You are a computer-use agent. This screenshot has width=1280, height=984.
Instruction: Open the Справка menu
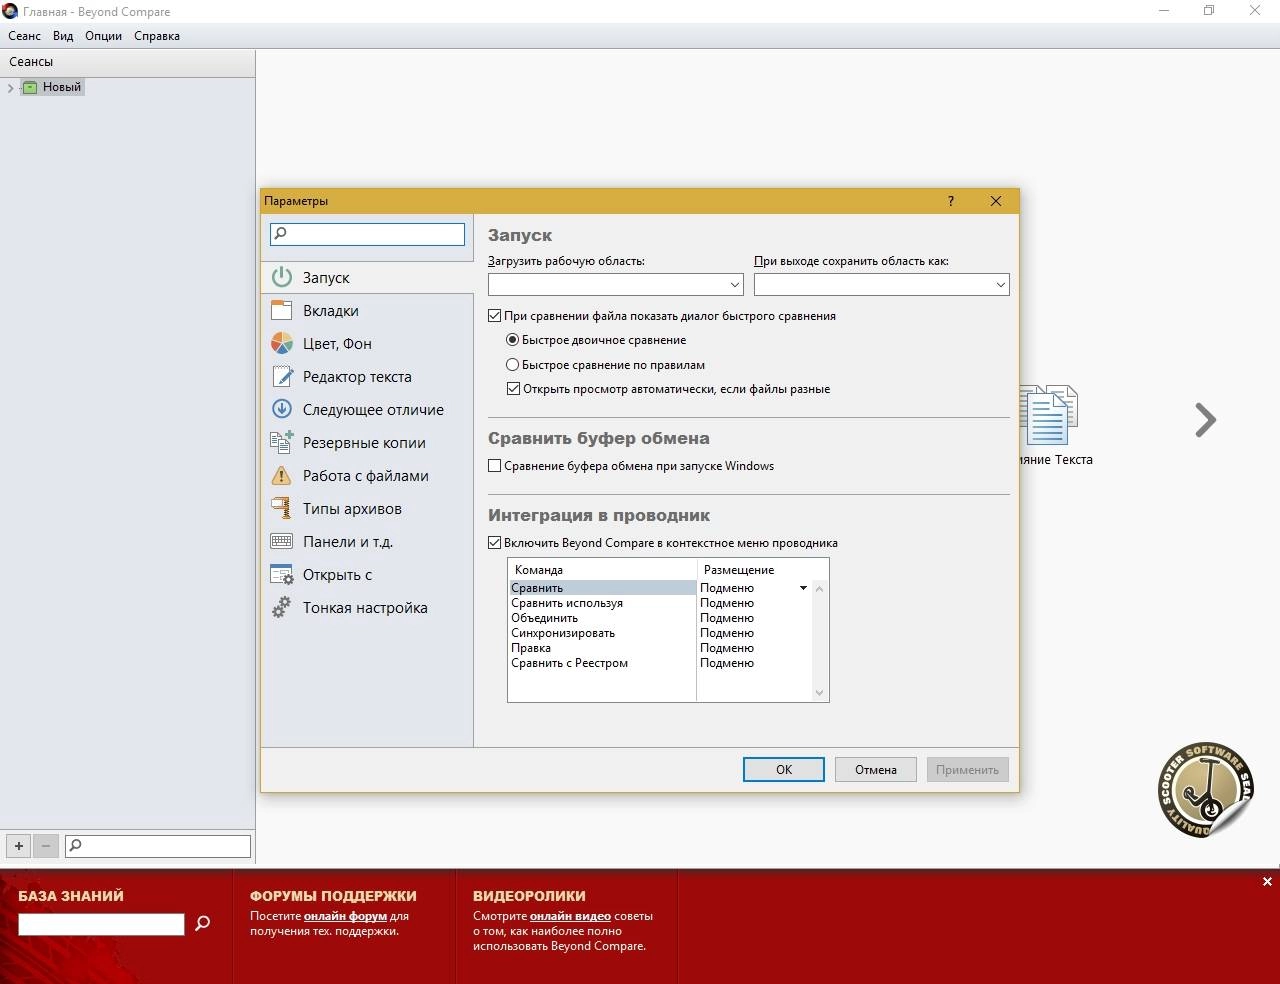click(157, 36)
